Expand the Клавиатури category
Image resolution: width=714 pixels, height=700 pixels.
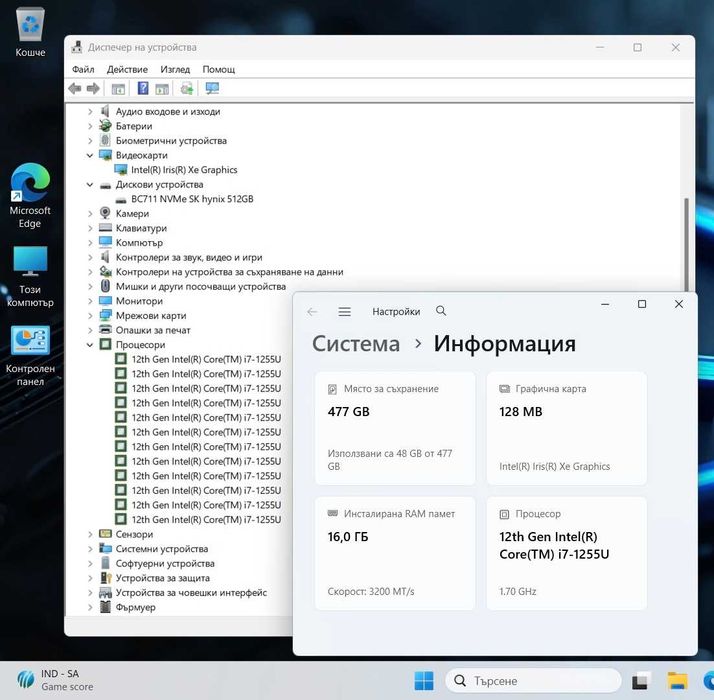coord(90,228)
